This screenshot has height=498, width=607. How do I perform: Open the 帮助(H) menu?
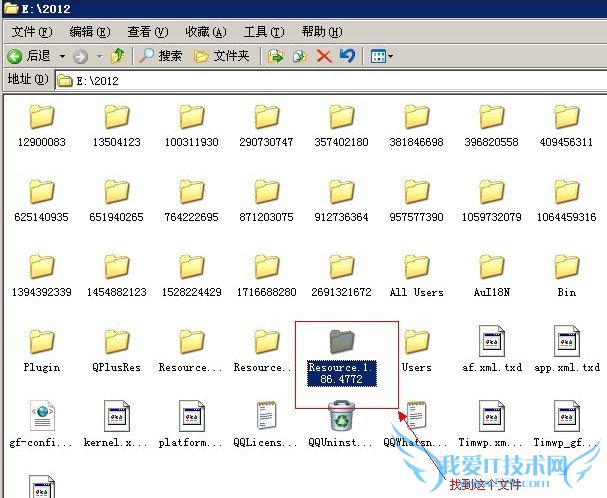pyautogui.click(x=322, y=32)
